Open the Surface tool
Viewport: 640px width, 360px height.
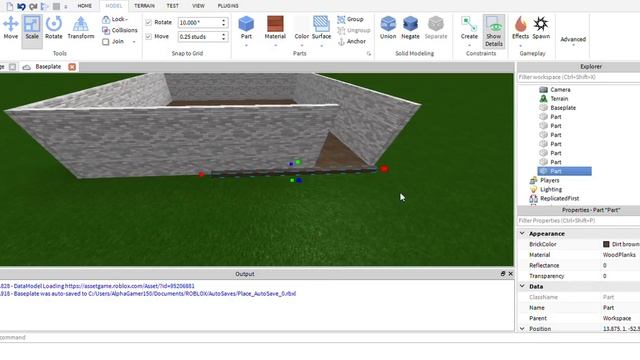[x=321, y=27]
